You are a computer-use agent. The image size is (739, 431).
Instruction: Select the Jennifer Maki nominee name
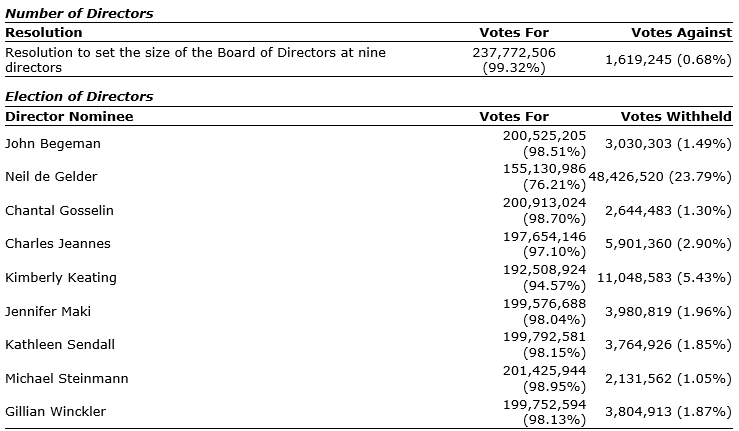(x=50, y=311)
